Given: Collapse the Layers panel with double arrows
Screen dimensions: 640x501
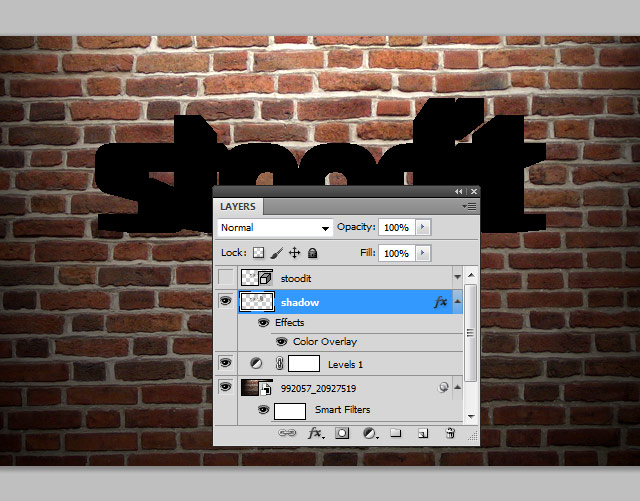Looking at the screenshot, I should click(459, 191).
